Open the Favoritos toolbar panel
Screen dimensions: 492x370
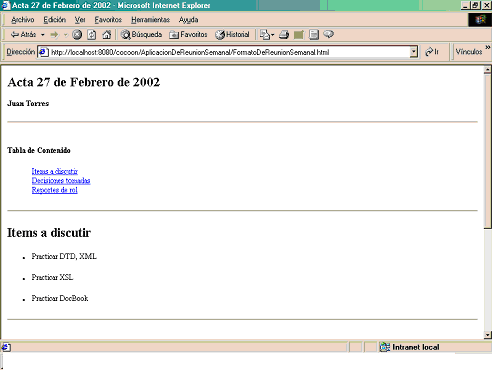point(188,35)
